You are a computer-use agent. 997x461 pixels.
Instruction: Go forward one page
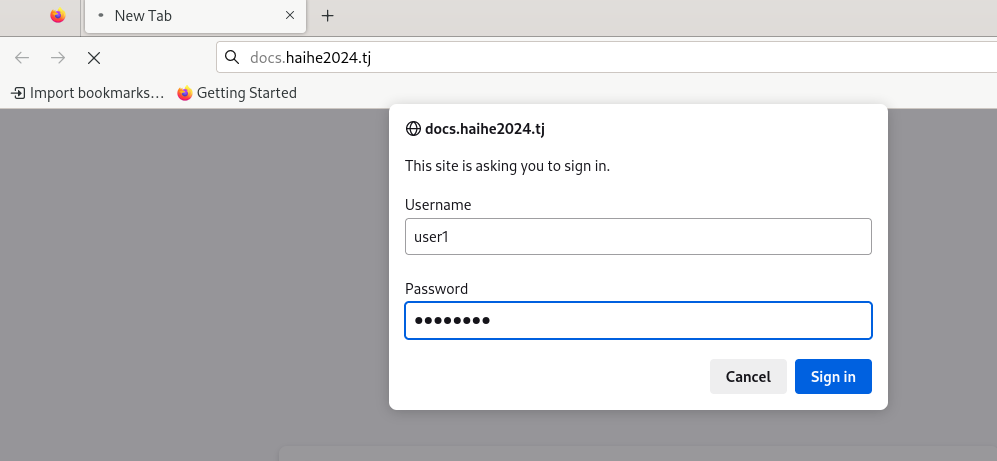pos(58,58)
